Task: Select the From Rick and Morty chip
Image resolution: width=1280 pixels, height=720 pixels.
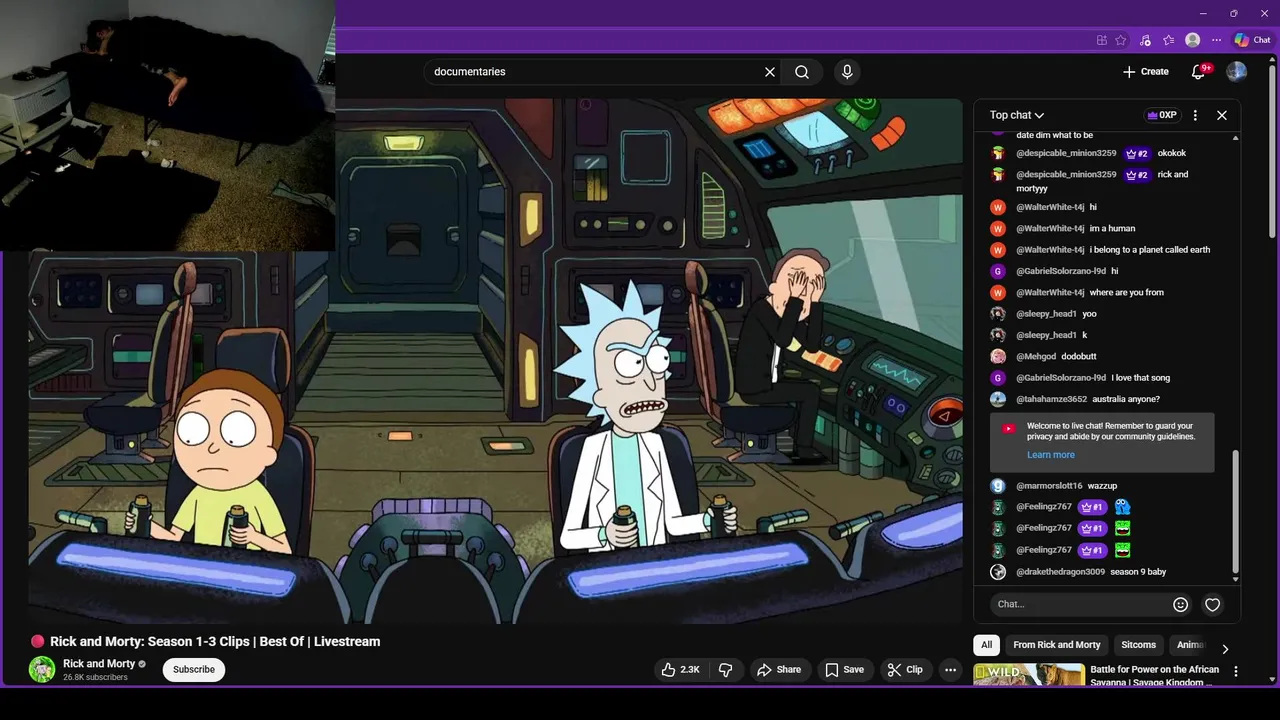Action: point(1056,645)
